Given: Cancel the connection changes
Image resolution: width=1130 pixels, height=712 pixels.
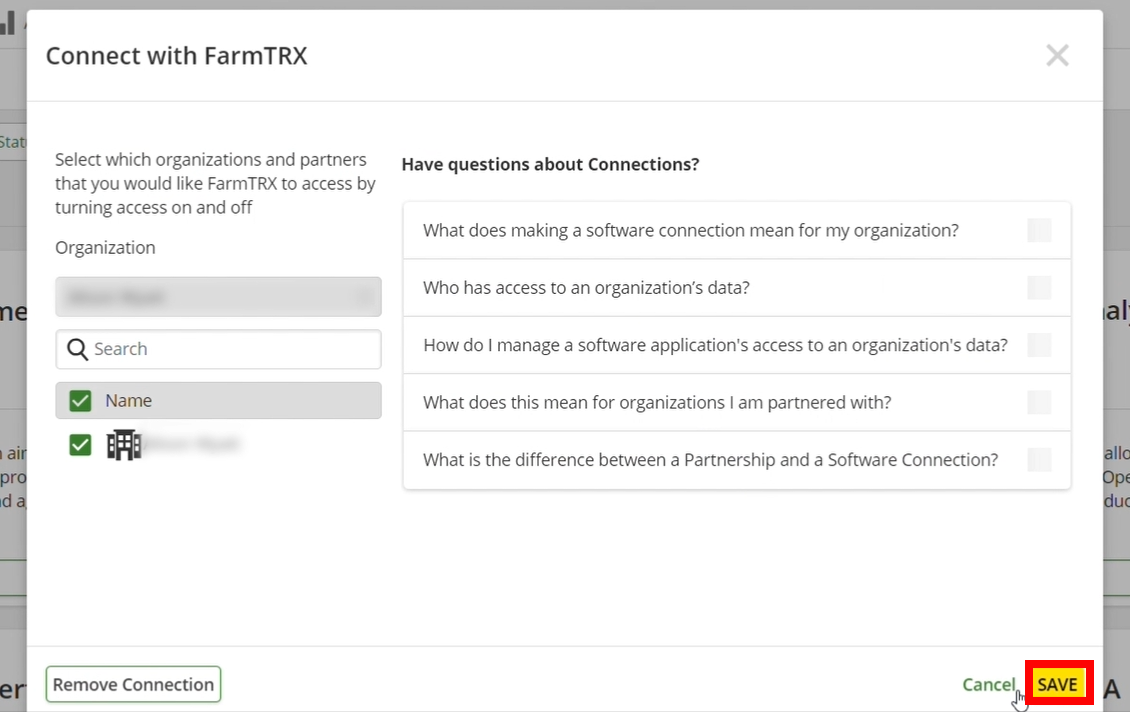Looking at the screenshot, I should [988, 684].
